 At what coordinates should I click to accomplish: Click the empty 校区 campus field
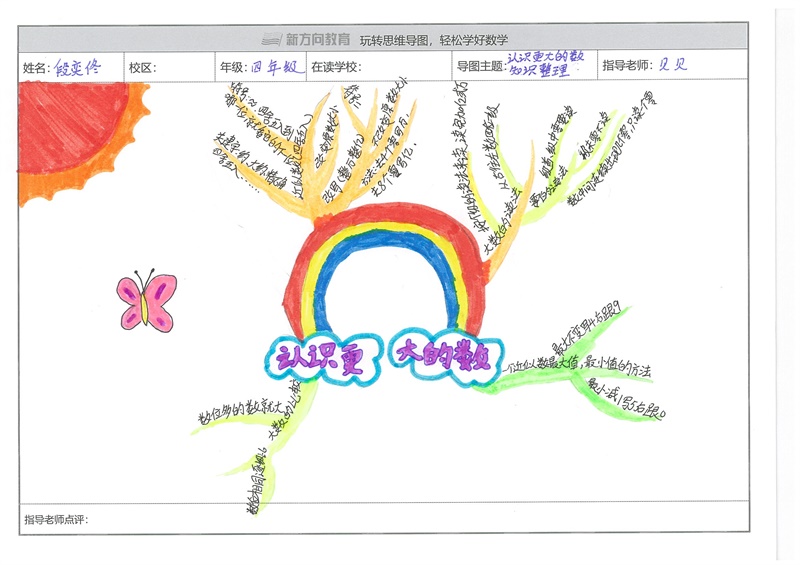click(x=182, y=68)
